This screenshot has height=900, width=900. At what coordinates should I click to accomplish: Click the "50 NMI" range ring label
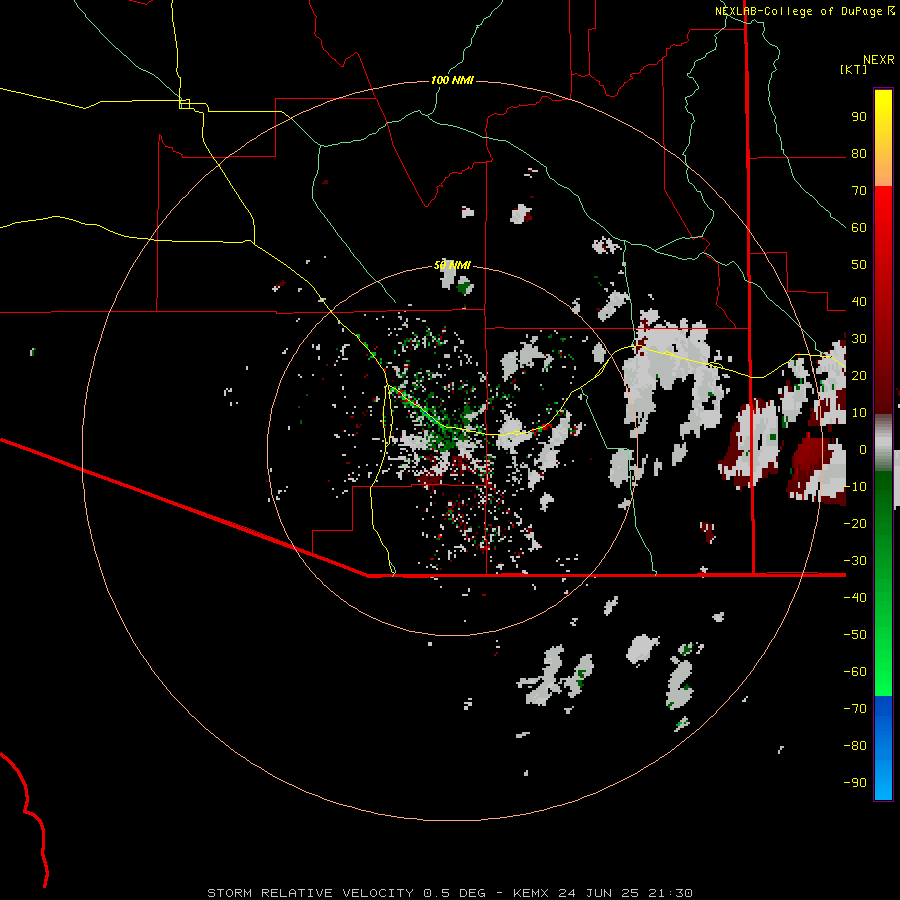(452, 265)
